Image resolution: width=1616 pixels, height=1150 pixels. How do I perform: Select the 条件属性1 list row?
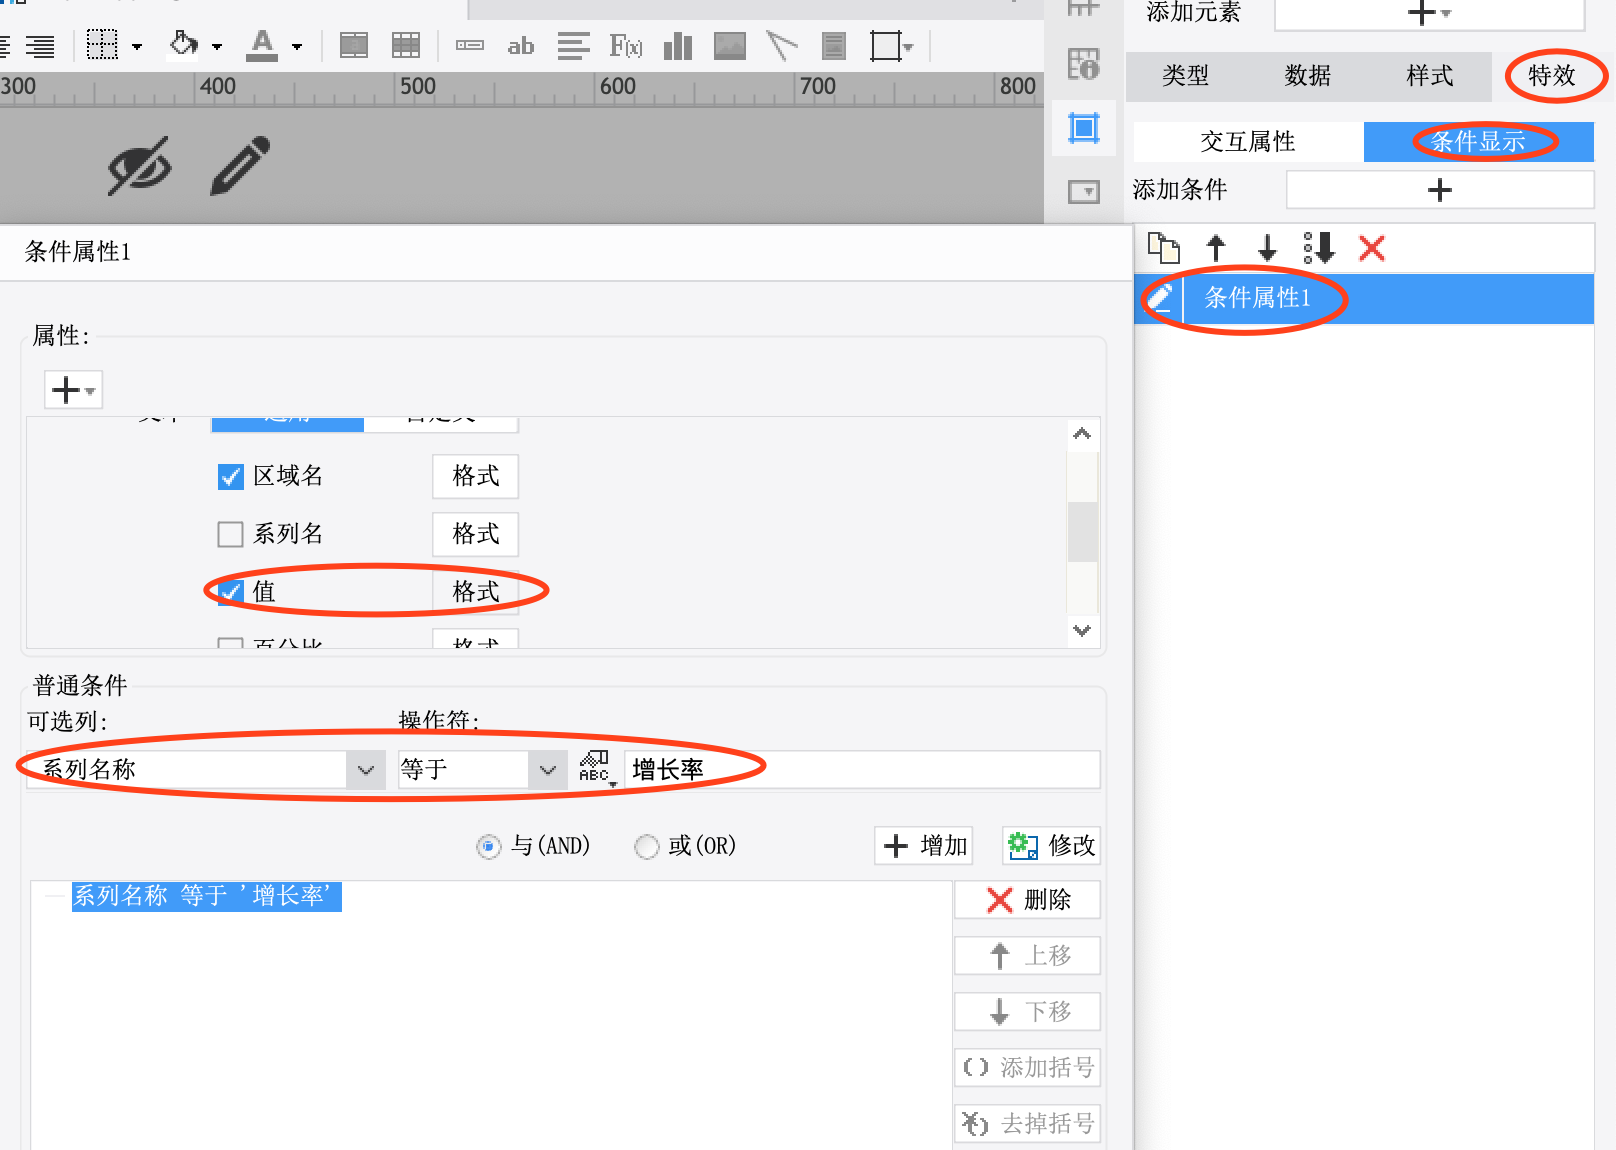coord(1364,298)
